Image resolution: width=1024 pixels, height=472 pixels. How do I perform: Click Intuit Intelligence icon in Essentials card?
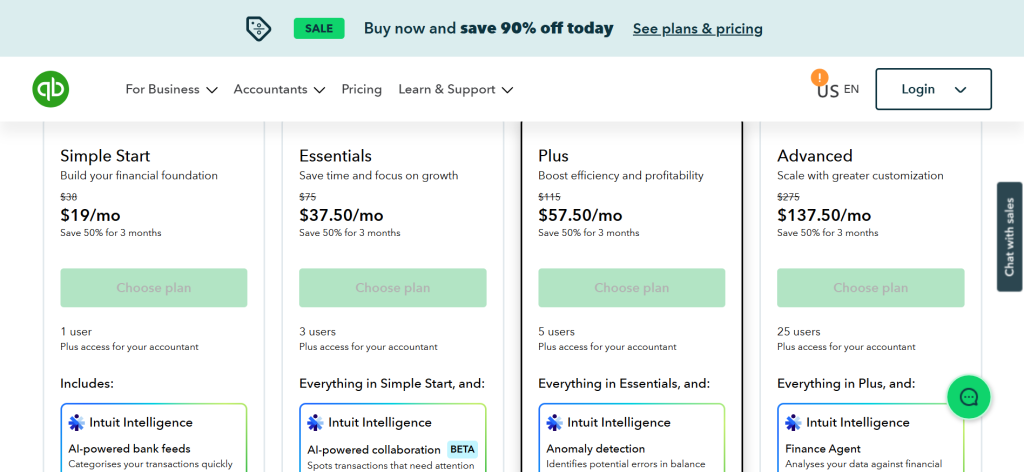[x=316, y=422]
